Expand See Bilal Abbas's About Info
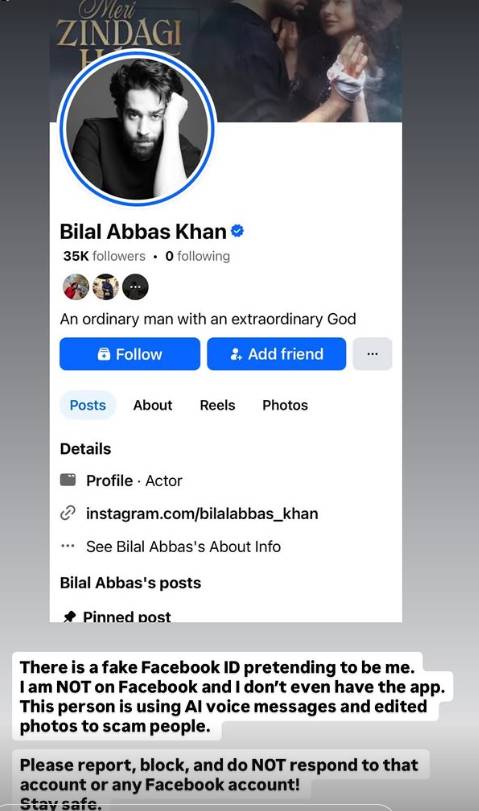Image resolution: width=479 pixels, height=811 pixels. [x=184, y=546]
